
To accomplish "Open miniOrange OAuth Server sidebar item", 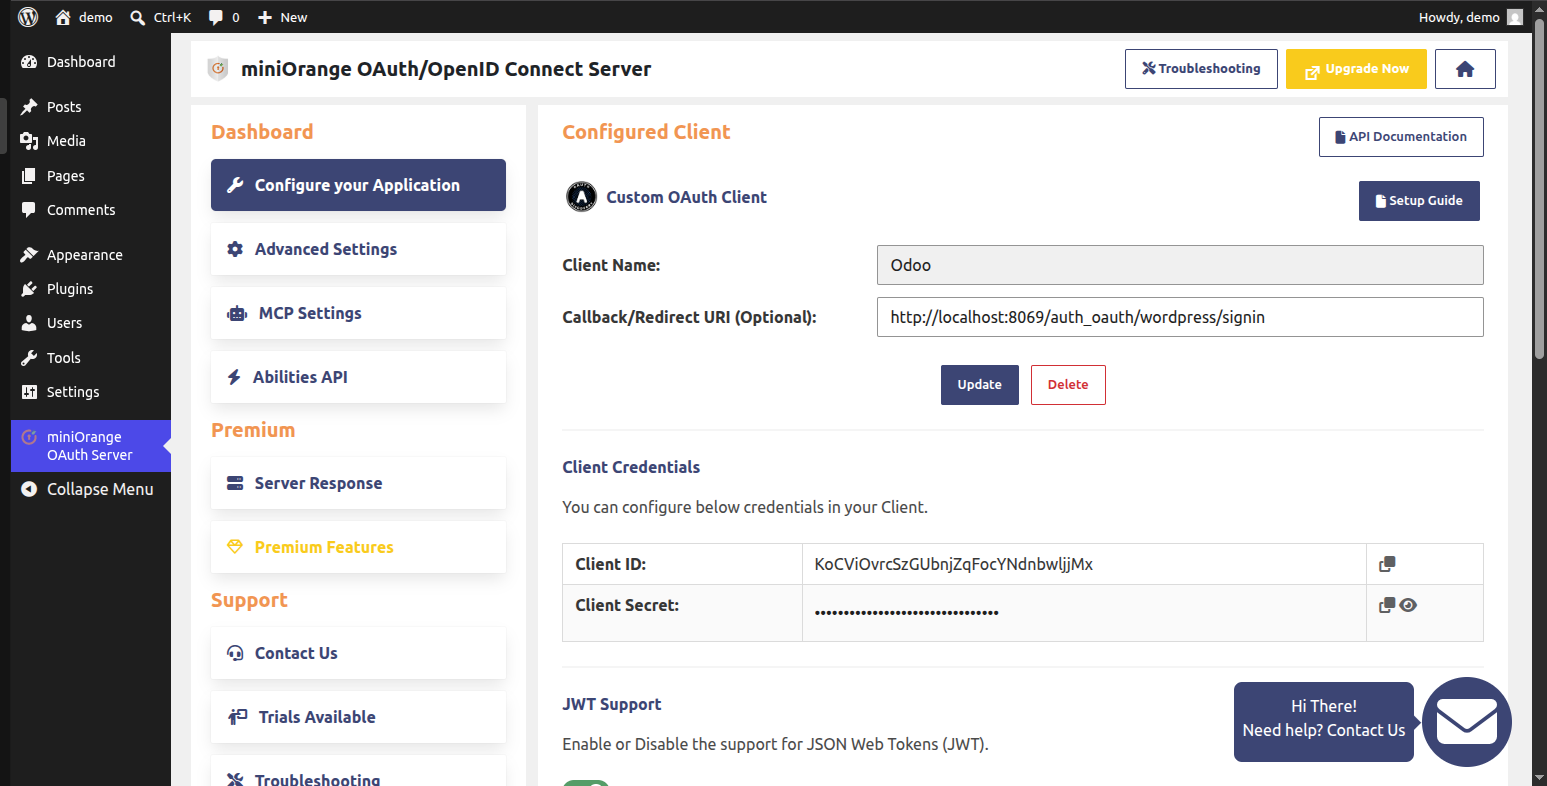I will (x=90, y=446).
